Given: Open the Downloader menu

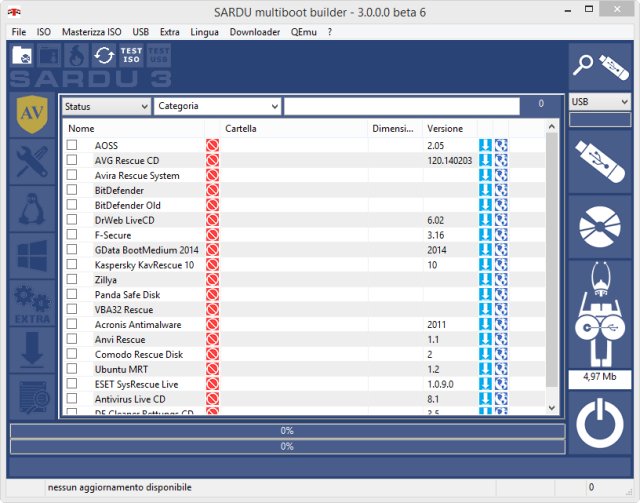Looking at the screenshot, I should pos(255,32).
